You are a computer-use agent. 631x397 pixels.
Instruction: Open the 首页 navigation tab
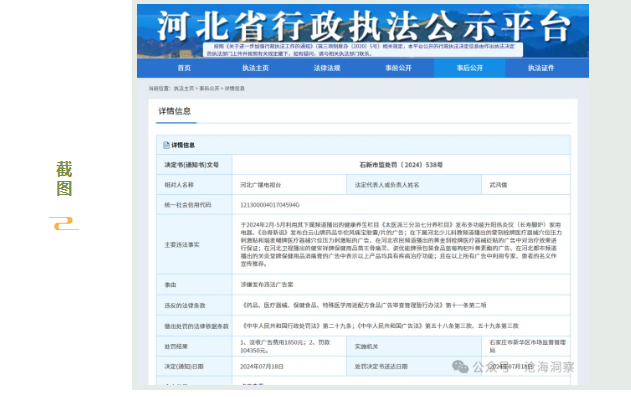point(184,68)
